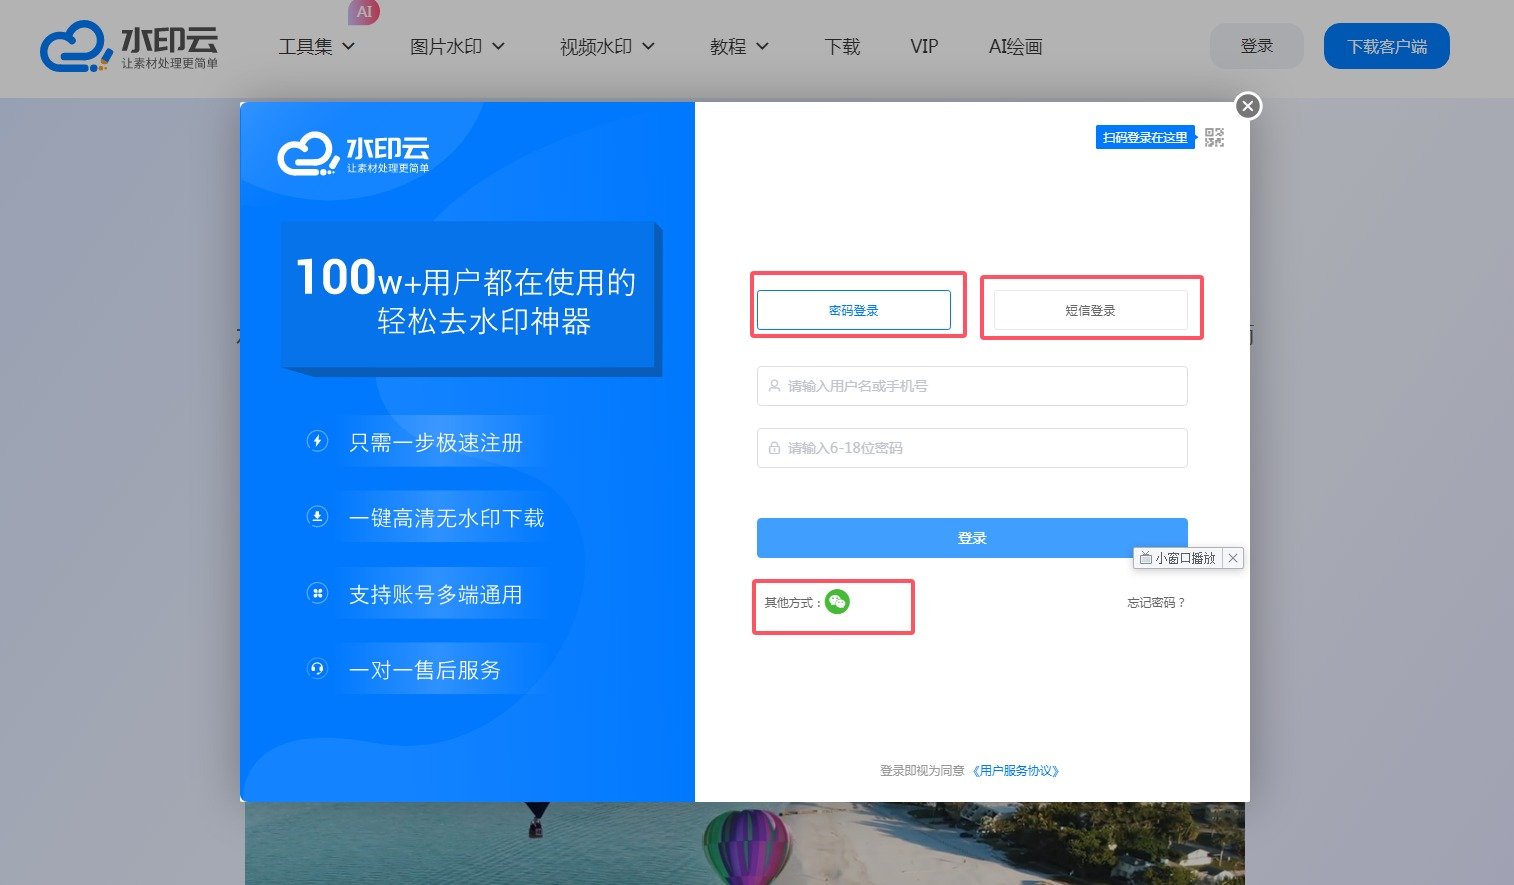
Task: Open the 下载 menu item
Action: [842, 47]
